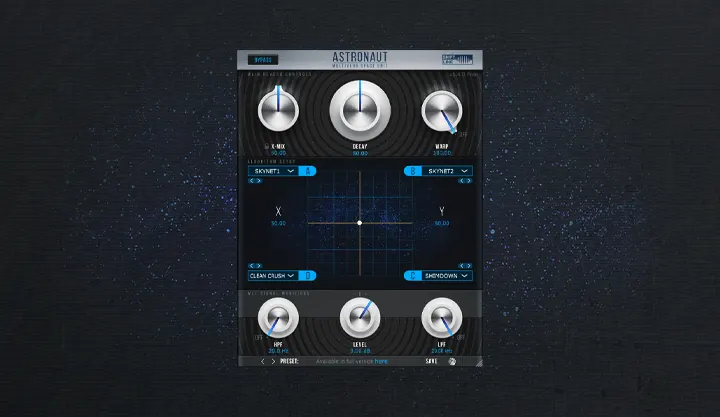Go to previous preset with left arrow
The width and height of the screenshot is (720, 417).
tap(263, 362)
